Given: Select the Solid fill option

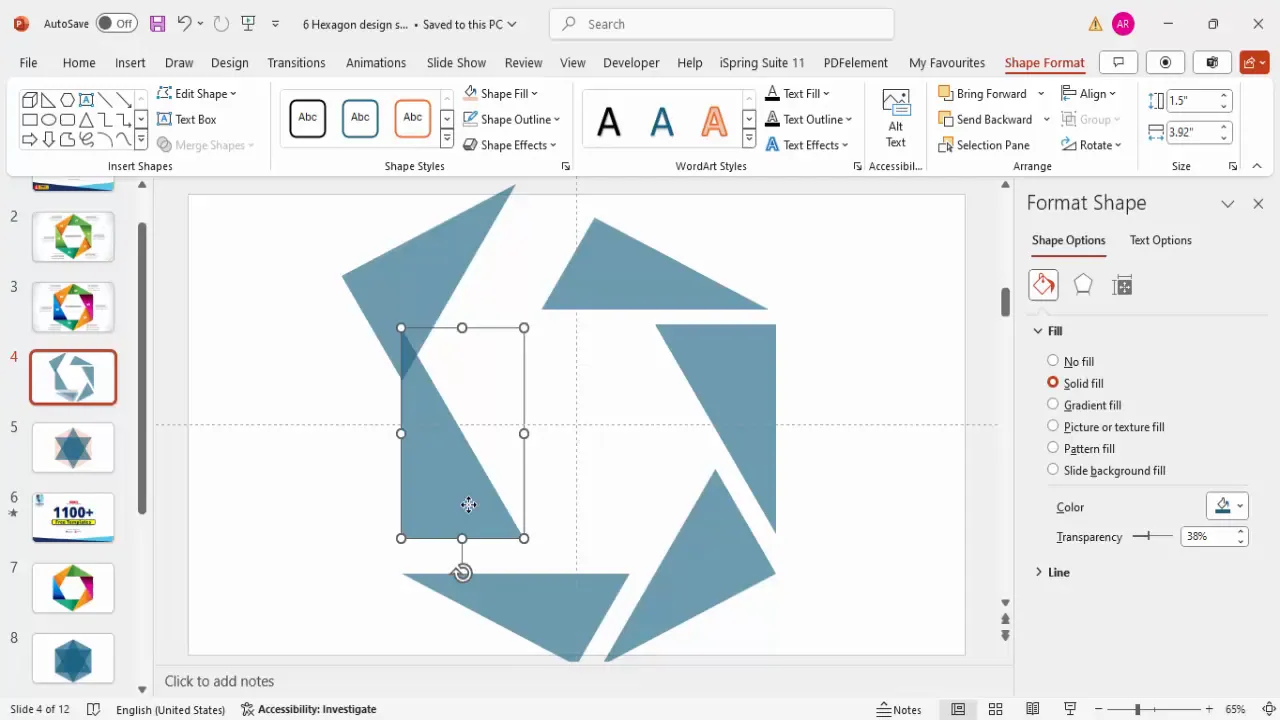Looking at the screenshot, I should coord(1075,383).
